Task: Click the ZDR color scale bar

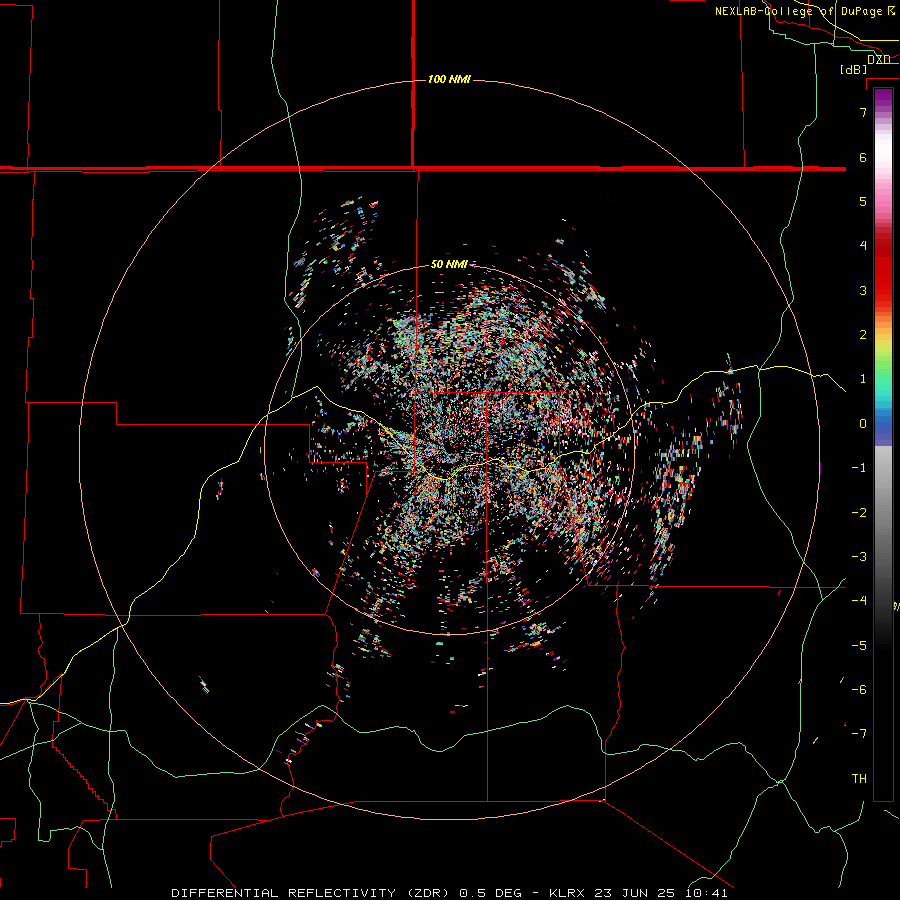Action: (x=883, y=444)
